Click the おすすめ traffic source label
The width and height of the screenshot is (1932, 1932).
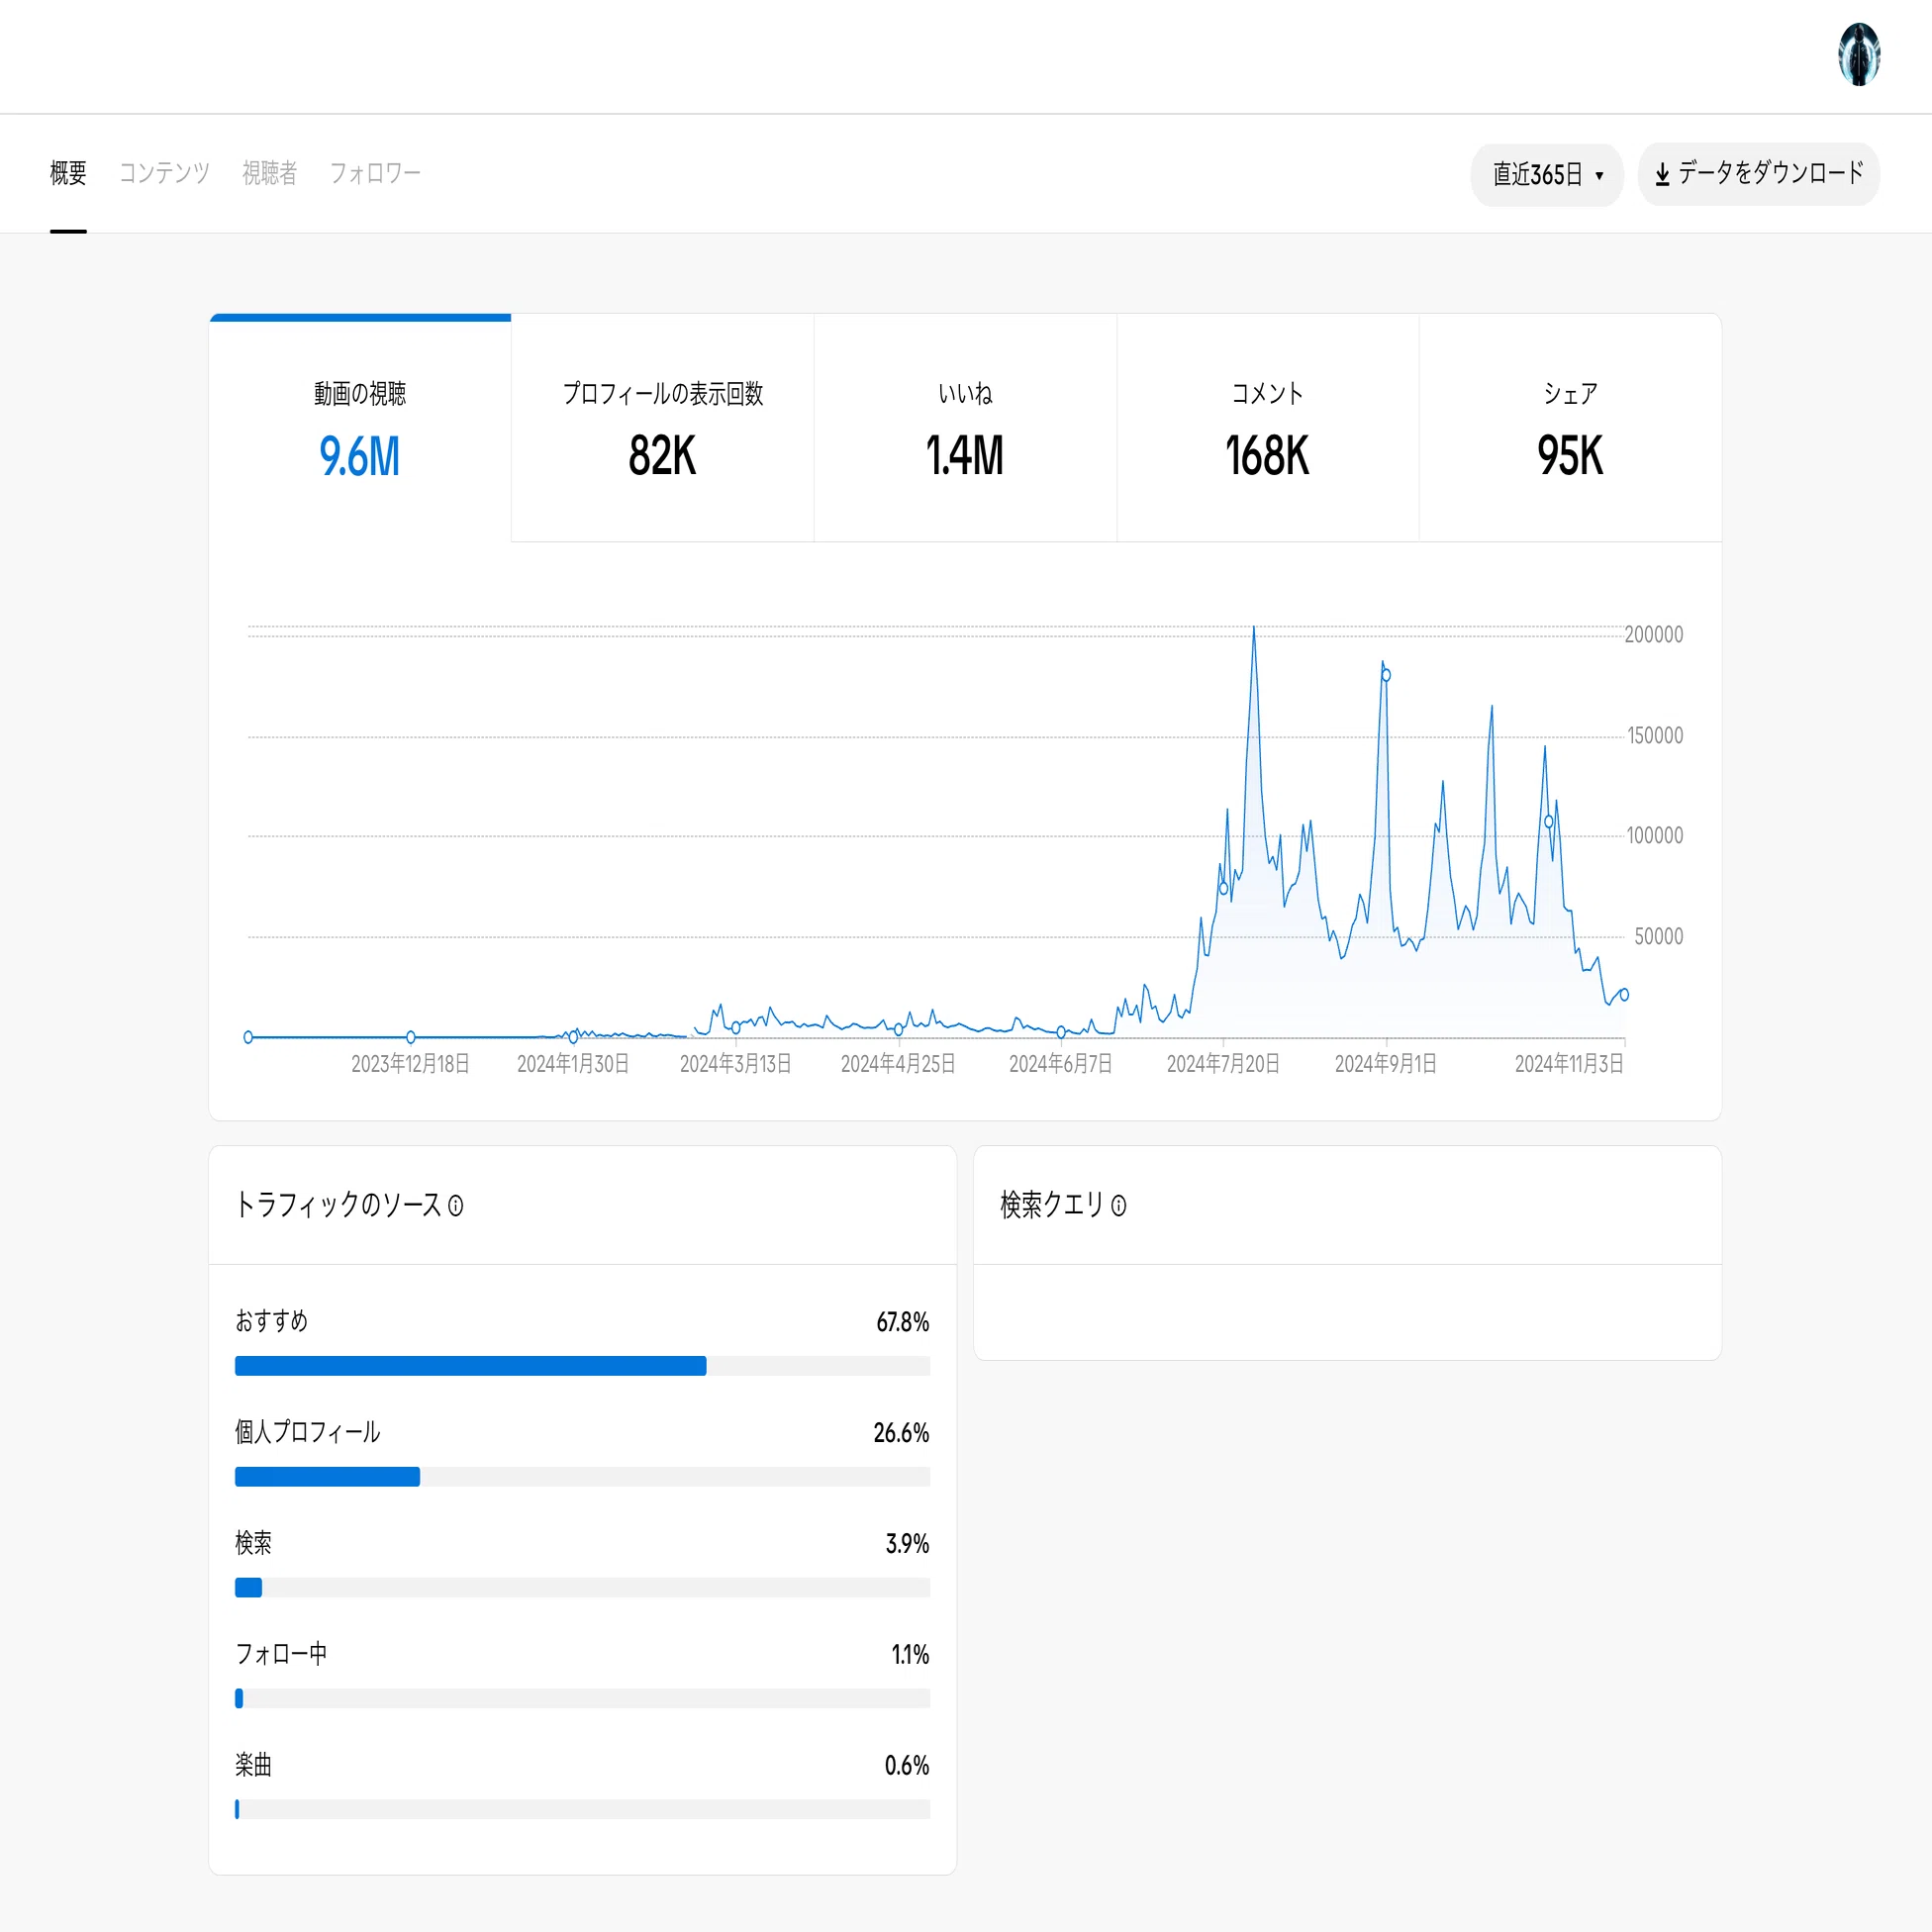click(x=272, y=1322)
